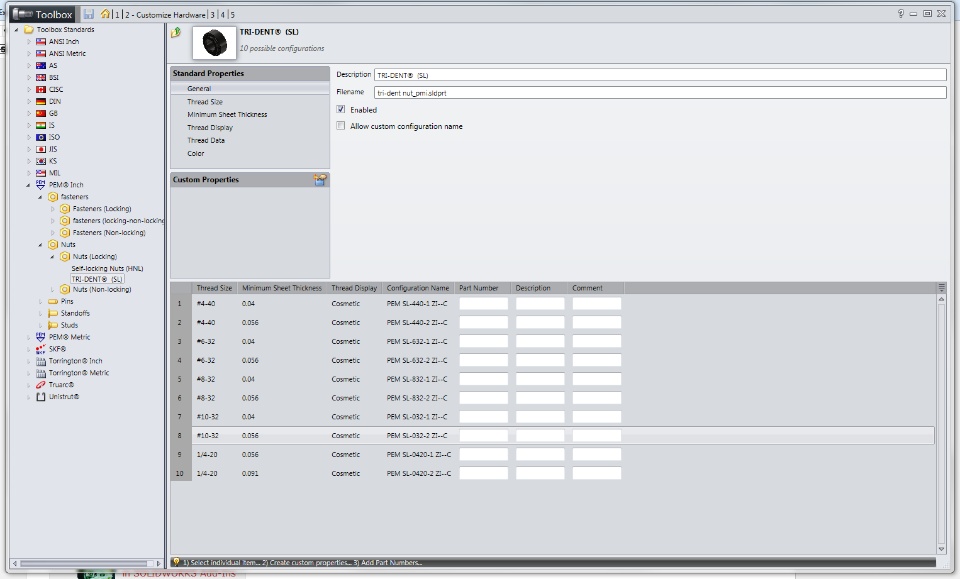Collapse the Nuts folder
This screenshot has width=960, height=579.
pyautogui.click(x=40, y=245)
